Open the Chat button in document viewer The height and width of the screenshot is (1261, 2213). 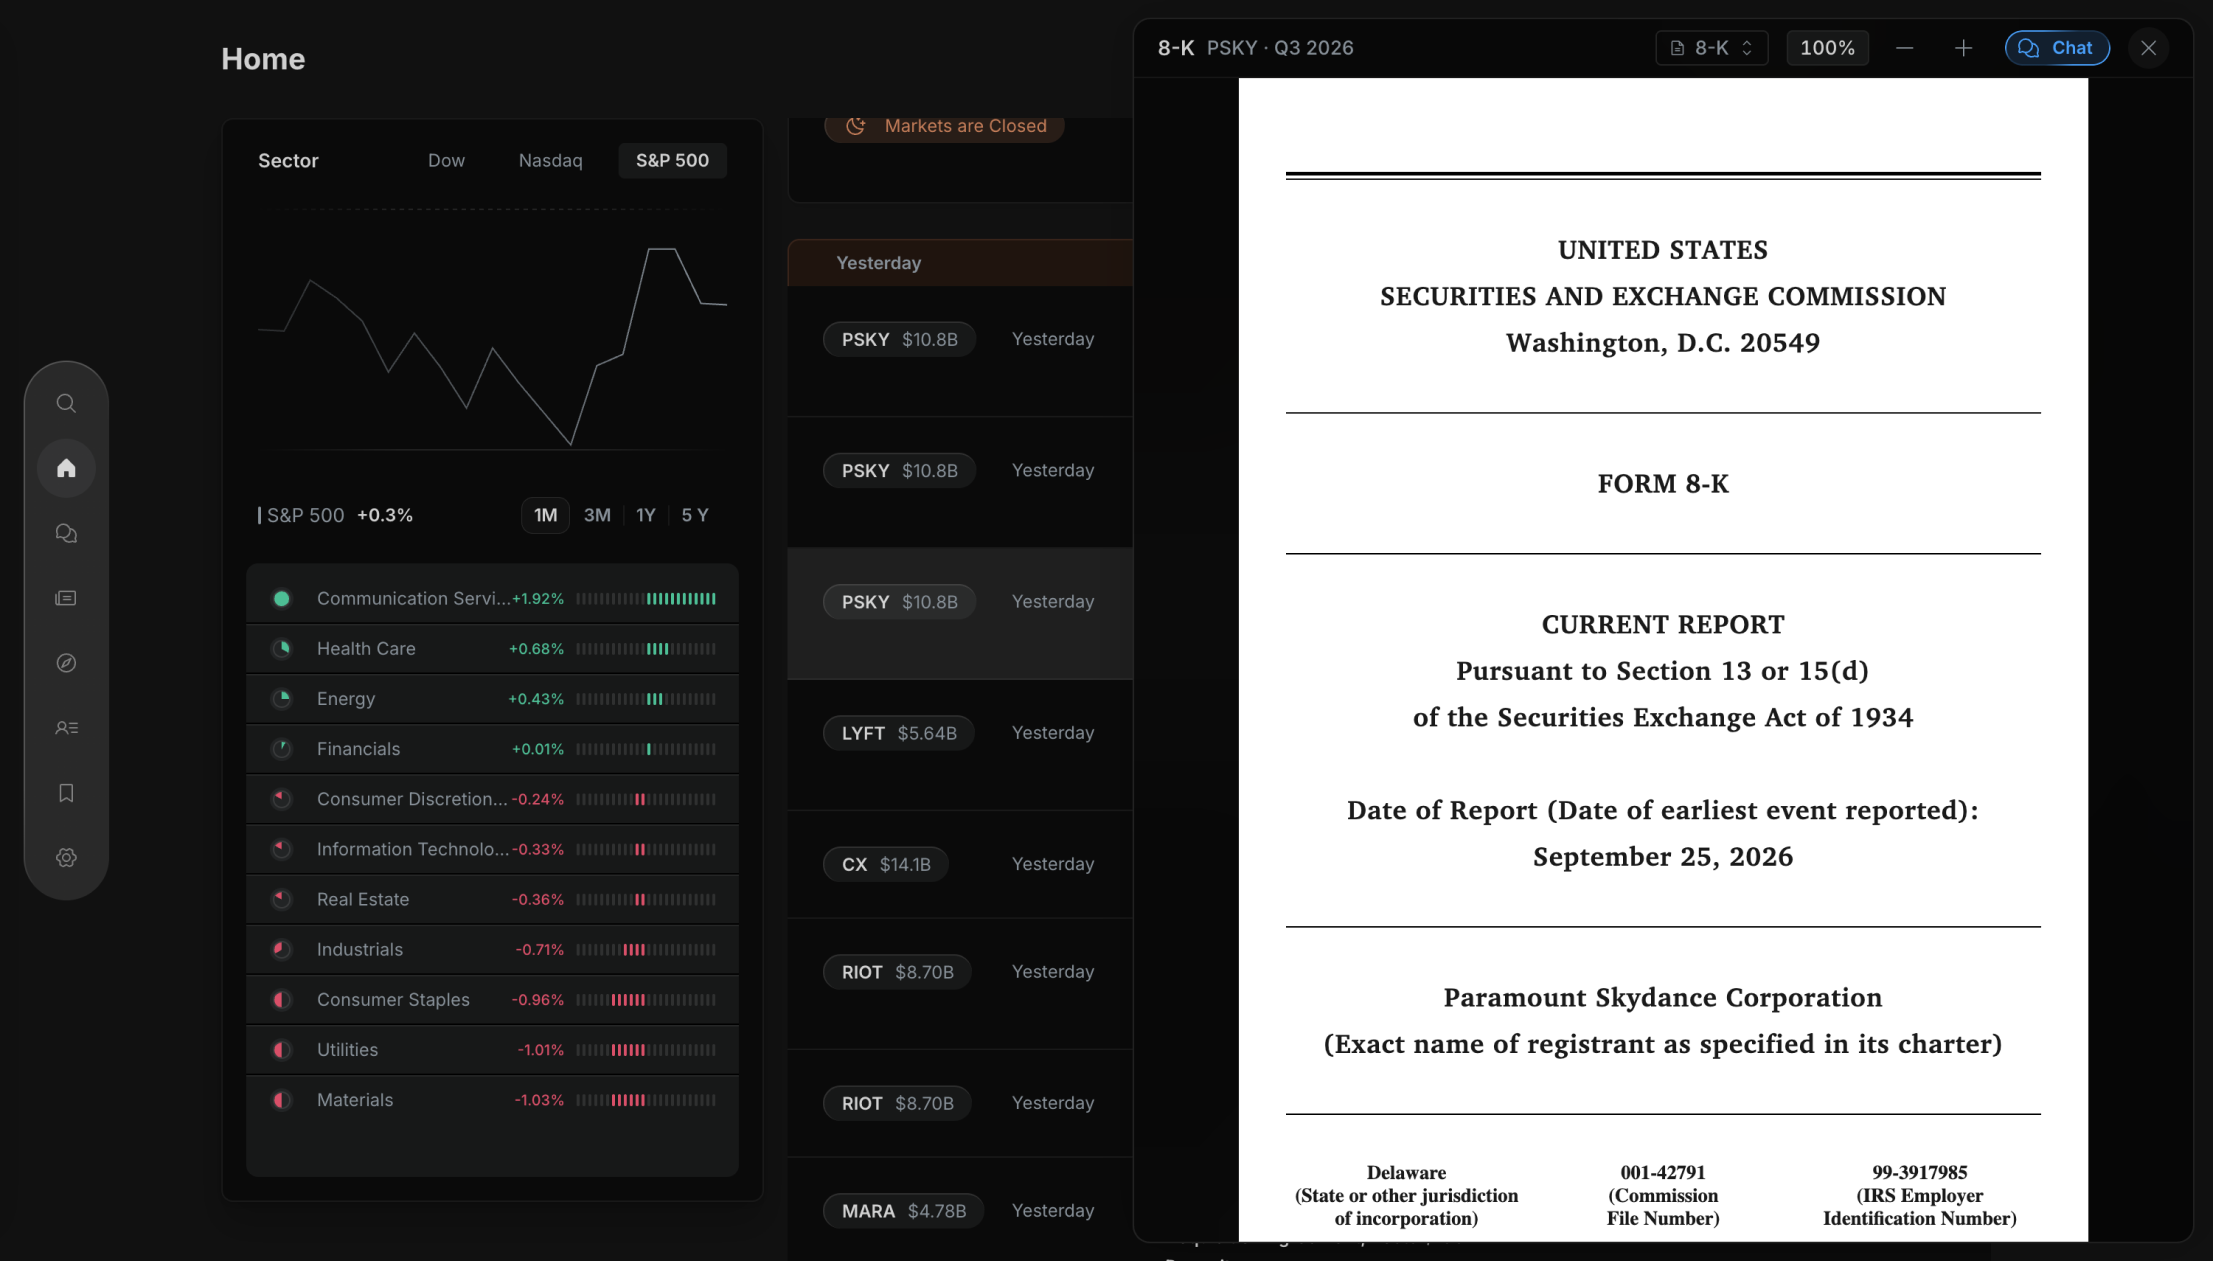coord(2057,48)
